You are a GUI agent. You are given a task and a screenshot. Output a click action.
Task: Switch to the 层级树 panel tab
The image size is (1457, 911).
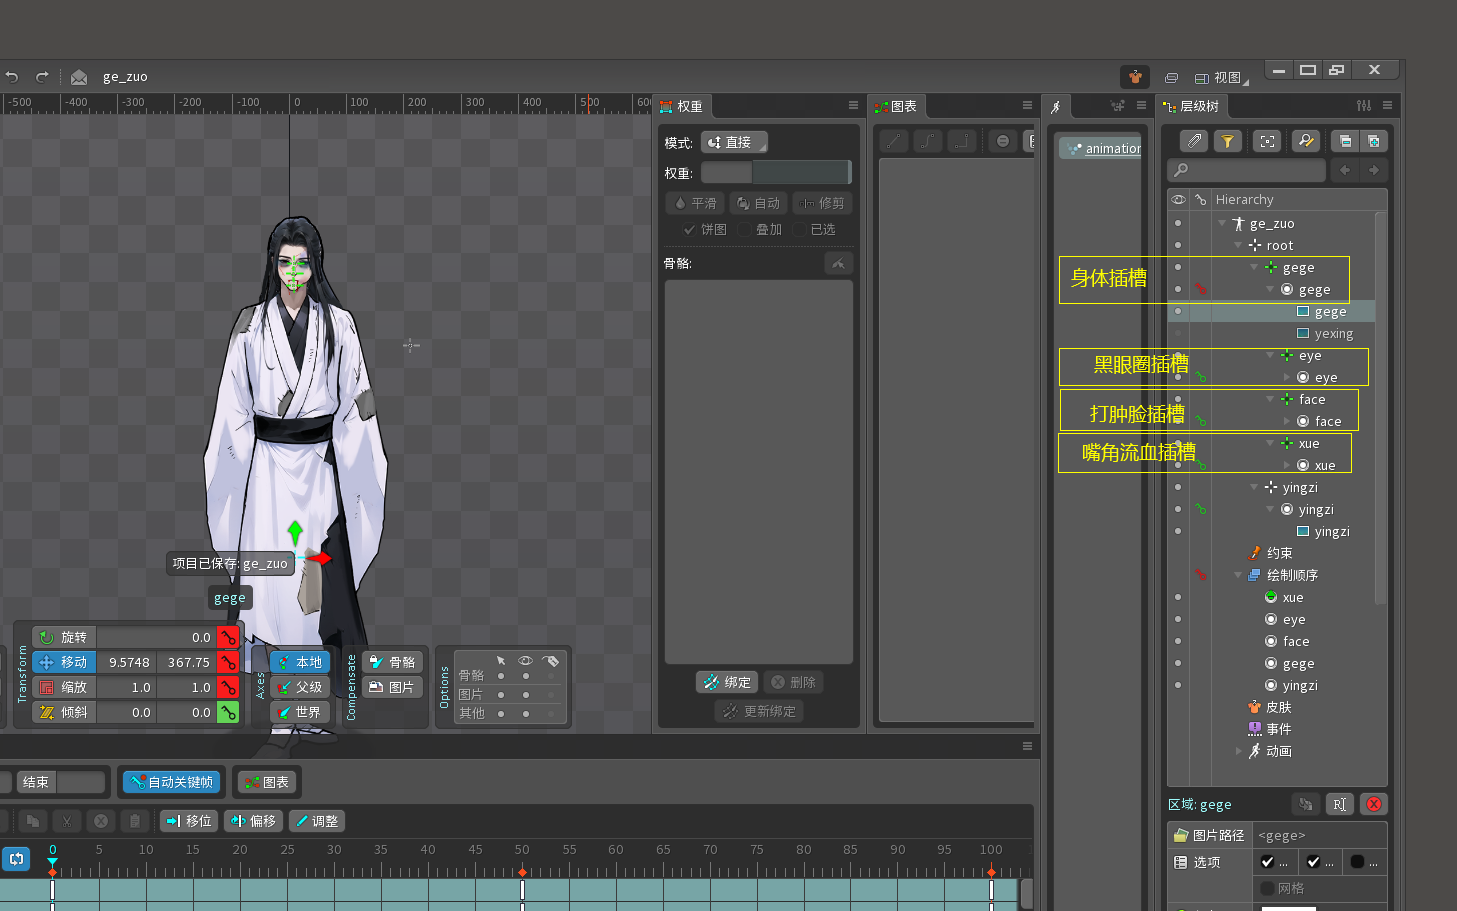pos(1190,106)
